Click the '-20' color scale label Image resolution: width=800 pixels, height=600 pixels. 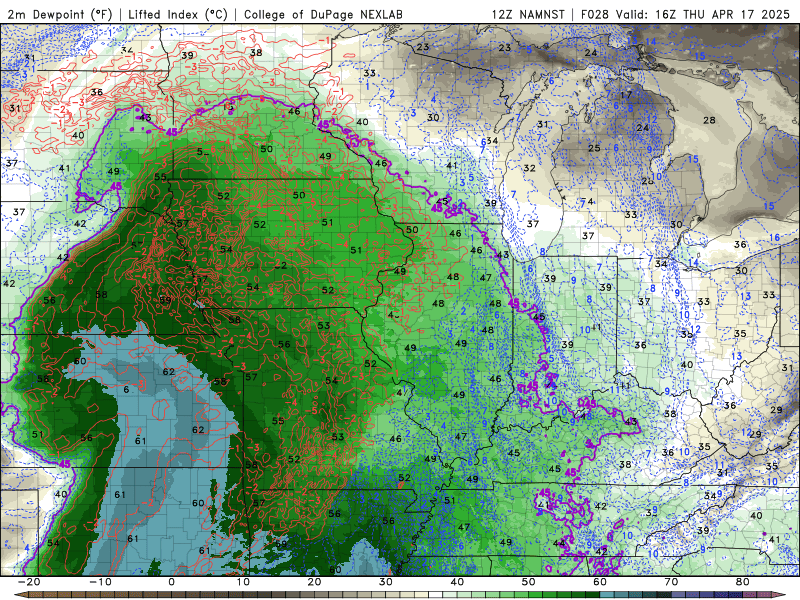click(29, 582)
